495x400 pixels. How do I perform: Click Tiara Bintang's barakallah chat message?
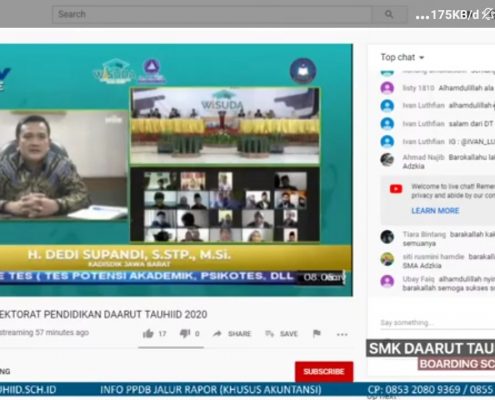[449, 239]
